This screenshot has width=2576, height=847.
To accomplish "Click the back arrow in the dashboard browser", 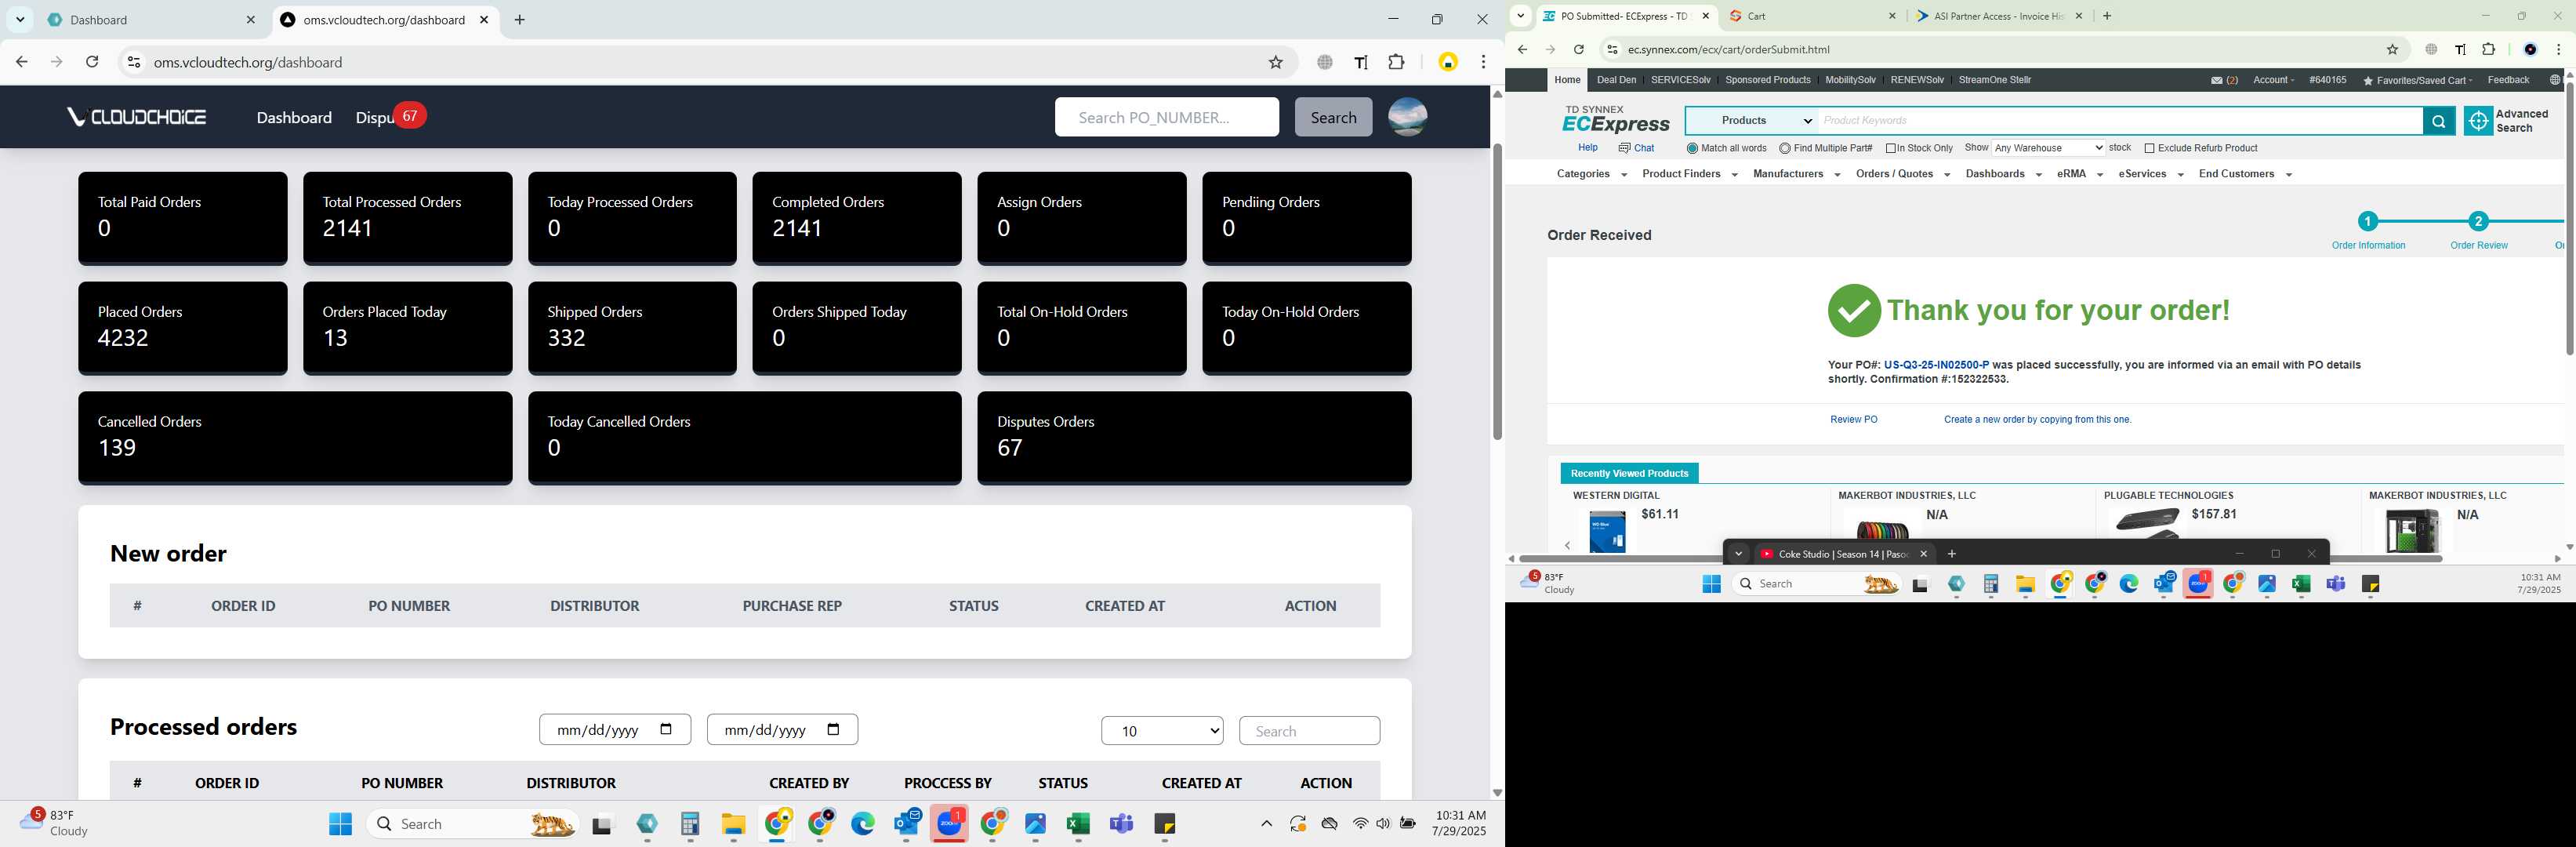I will coord(22,62).
